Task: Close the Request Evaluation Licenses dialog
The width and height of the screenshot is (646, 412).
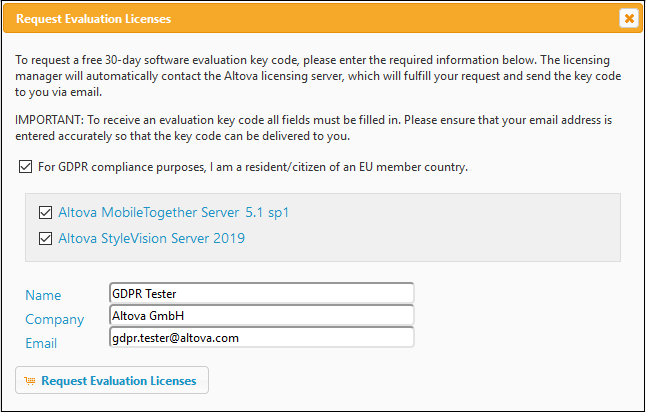Action: tap(629, 19)
